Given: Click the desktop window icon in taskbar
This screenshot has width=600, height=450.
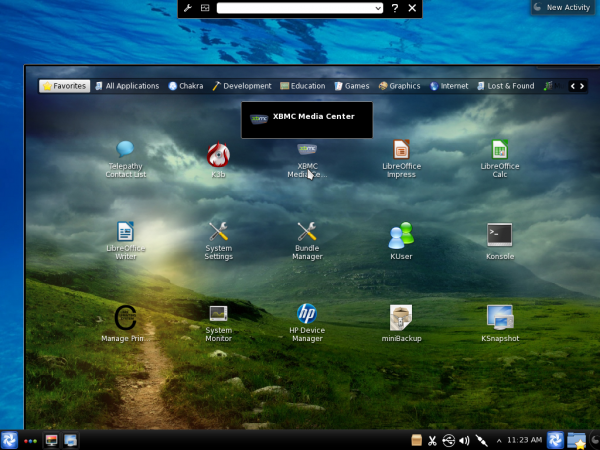Looking at the screenshot, I should [x=70, y=440].
